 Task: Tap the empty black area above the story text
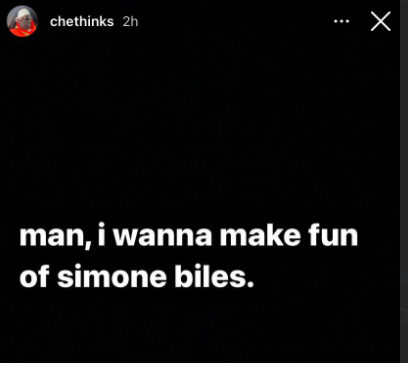tap(200, 127)
